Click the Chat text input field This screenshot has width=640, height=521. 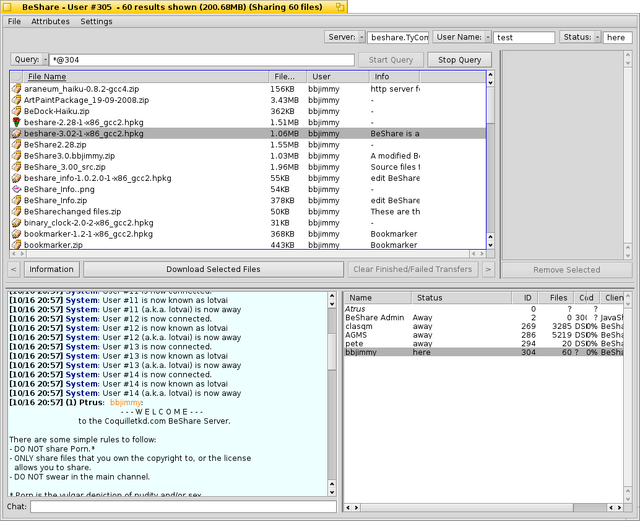[x=183, y=507]
